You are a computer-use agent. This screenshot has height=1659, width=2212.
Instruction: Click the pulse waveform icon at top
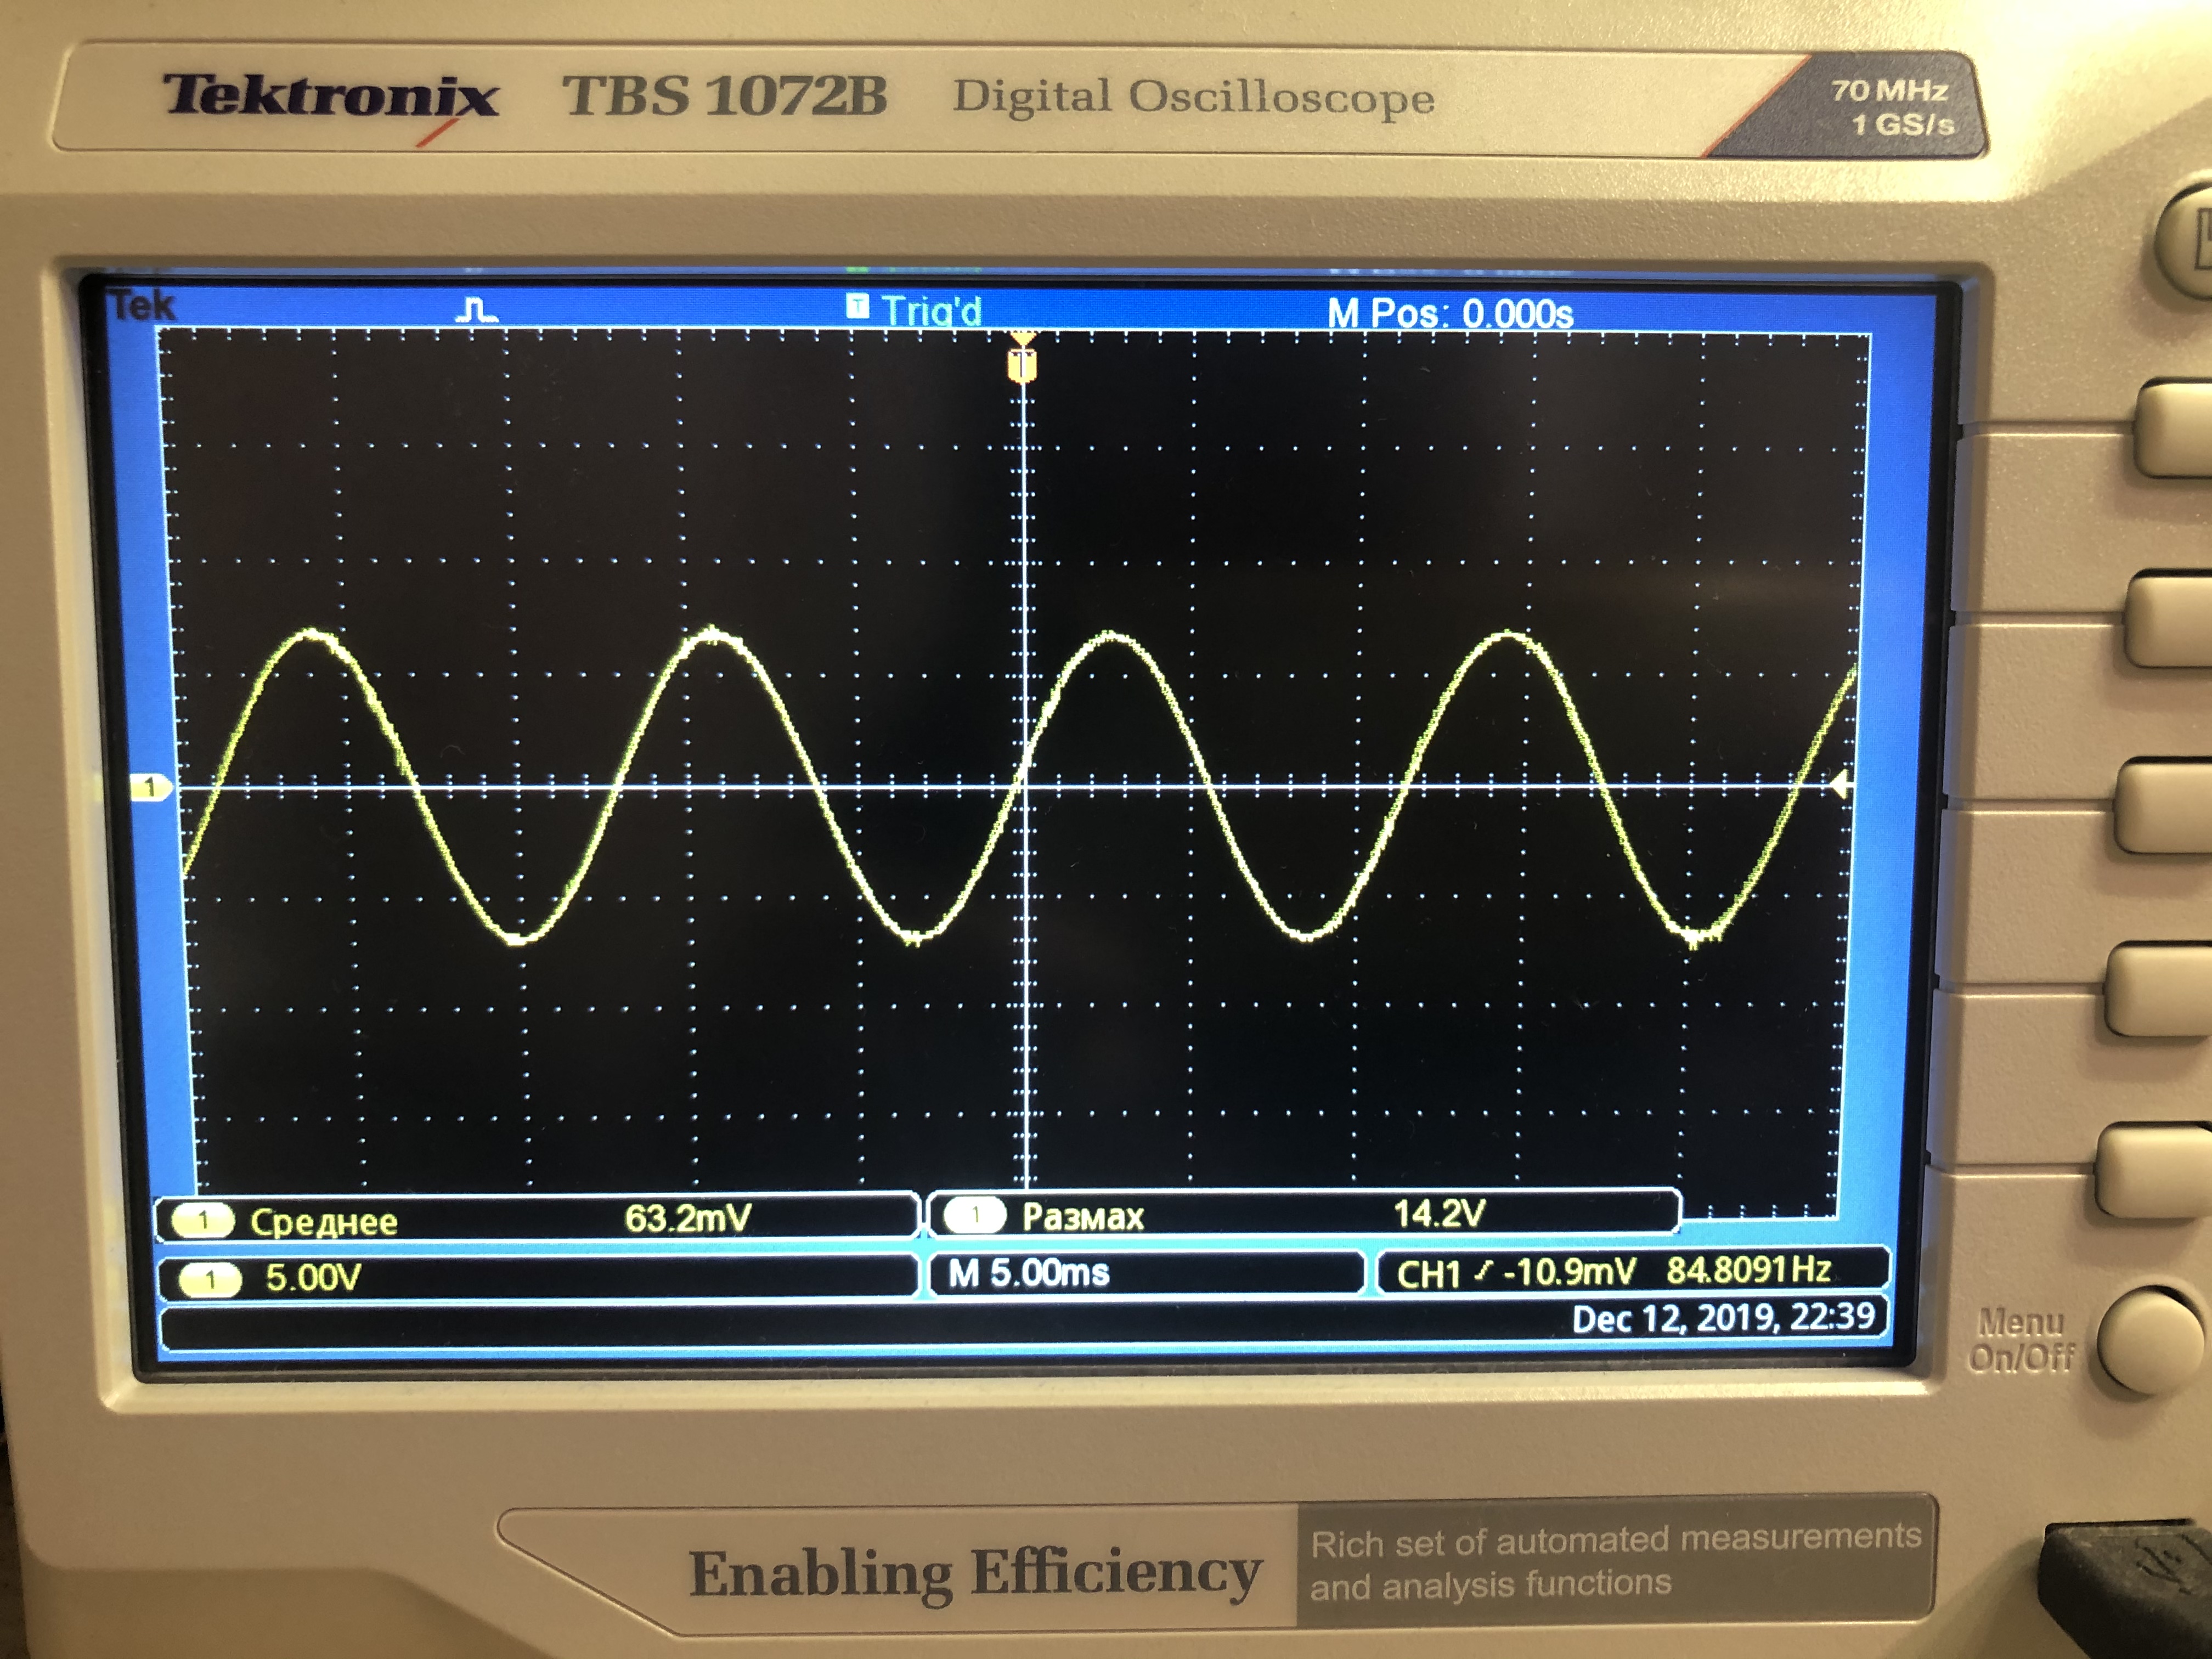476,310
